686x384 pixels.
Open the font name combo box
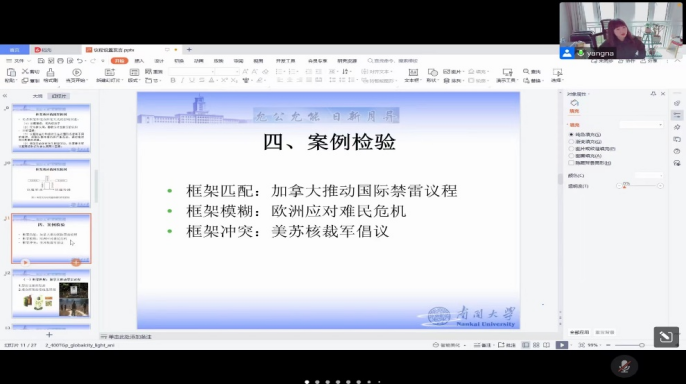192,72
